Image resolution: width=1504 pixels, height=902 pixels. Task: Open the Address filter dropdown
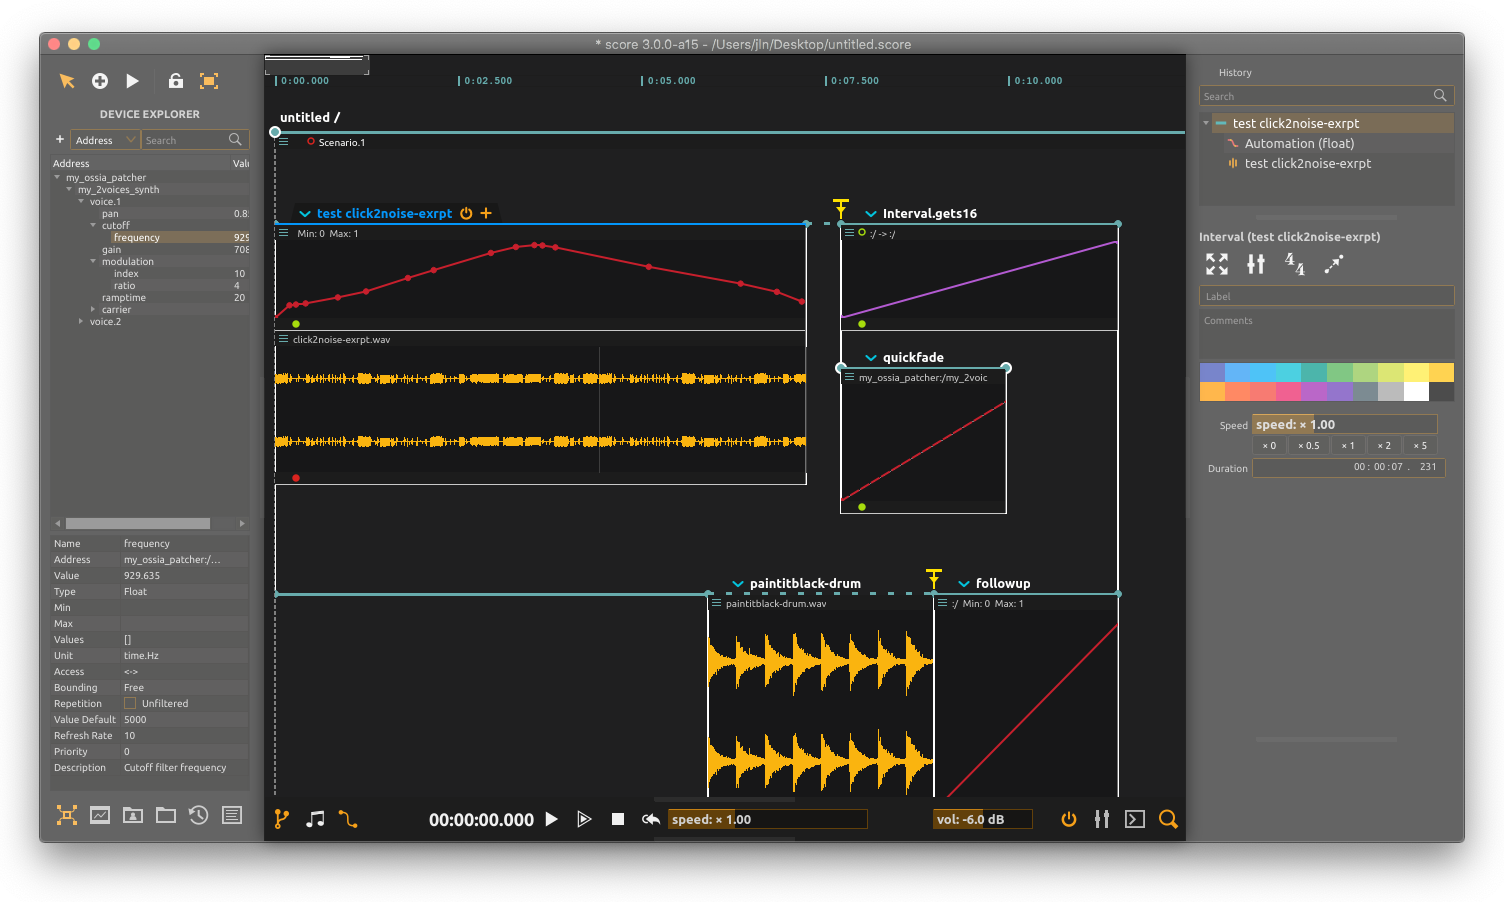coord(105,140)
